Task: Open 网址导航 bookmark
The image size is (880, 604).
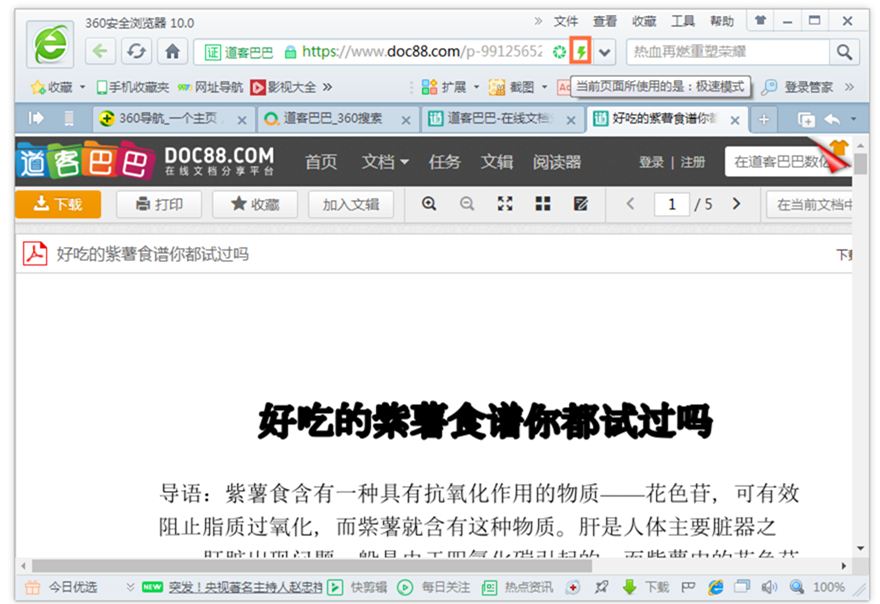Action: click(x=210, y=87)
